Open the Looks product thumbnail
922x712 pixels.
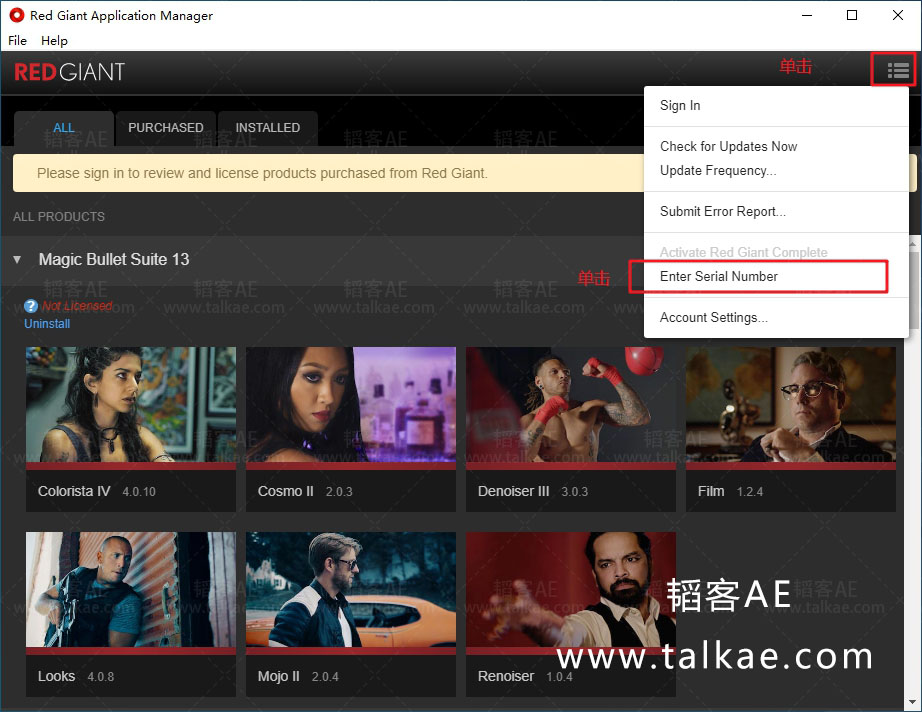click(x=131, y=590)
